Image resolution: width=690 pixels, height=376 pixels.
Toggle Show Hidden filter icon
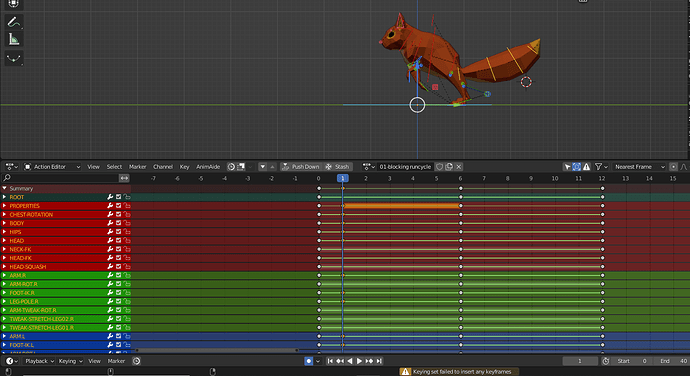tap(576, 167)
